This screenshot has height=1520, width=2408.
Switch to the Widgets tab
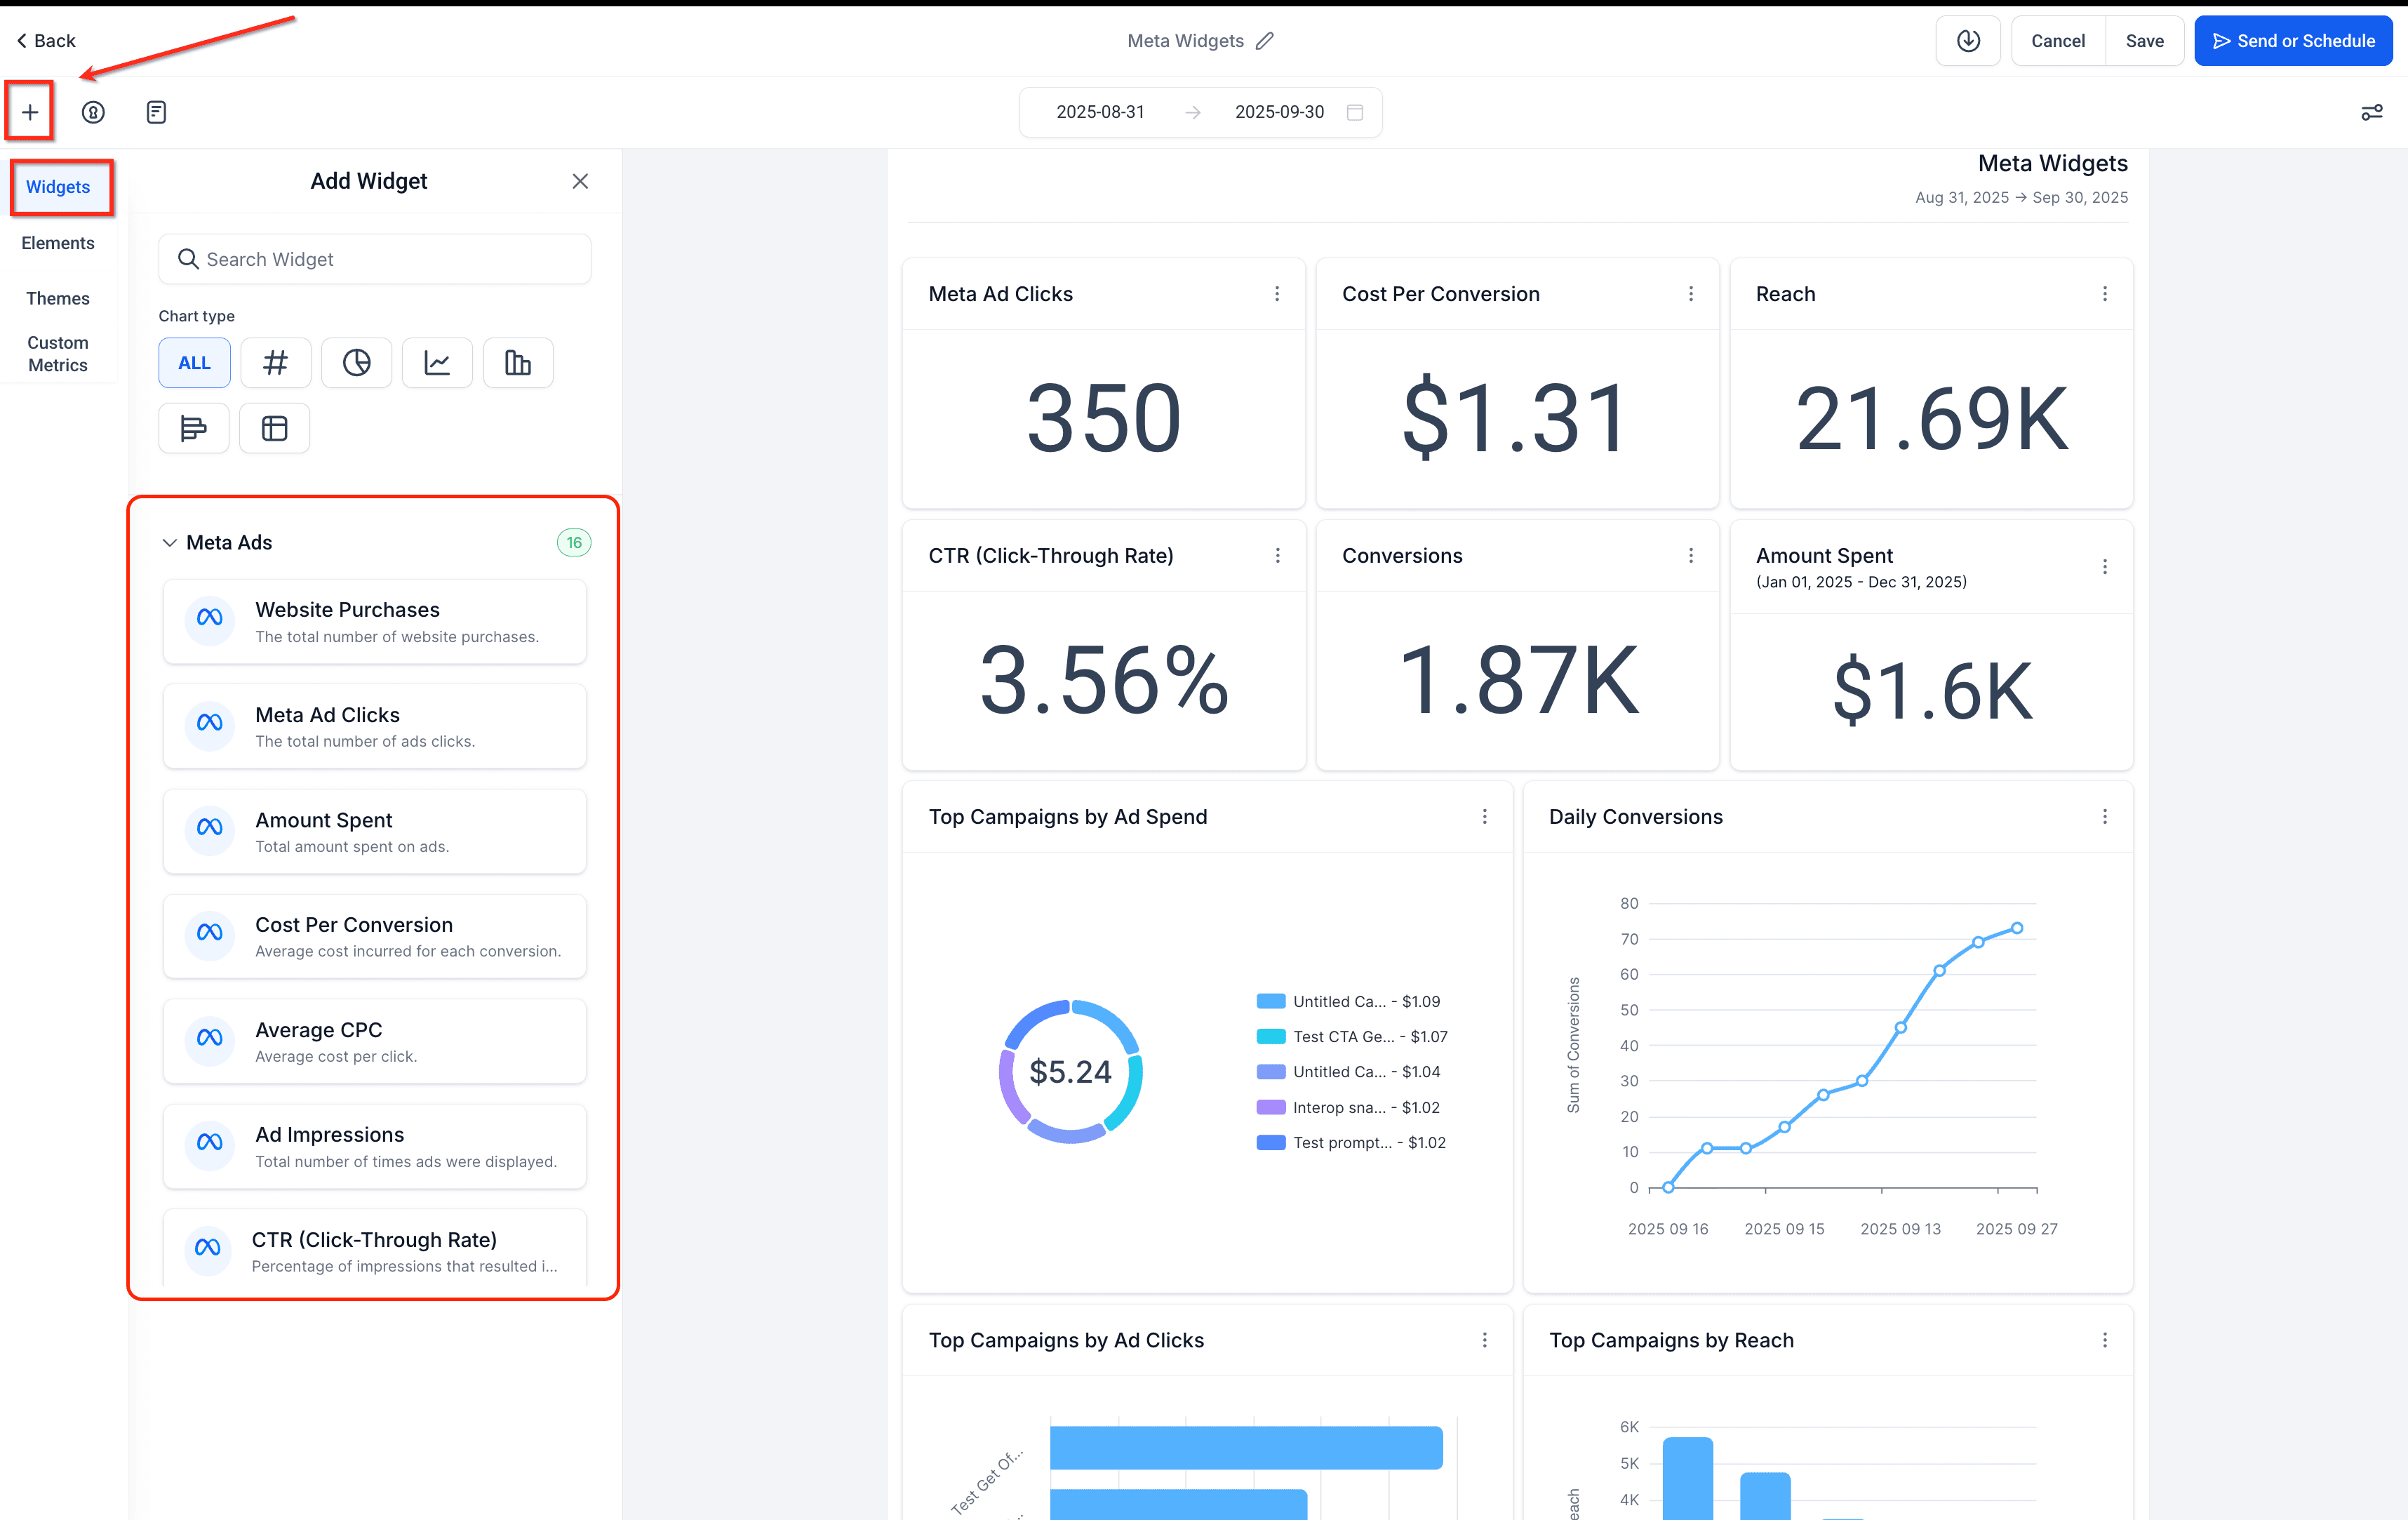[58, 187]
